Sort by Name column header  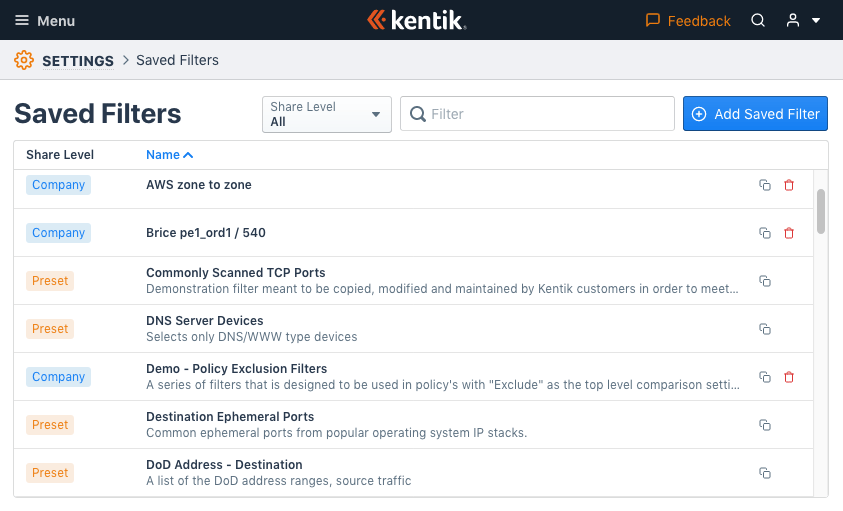pyautogui.click(x=169, y=155)
